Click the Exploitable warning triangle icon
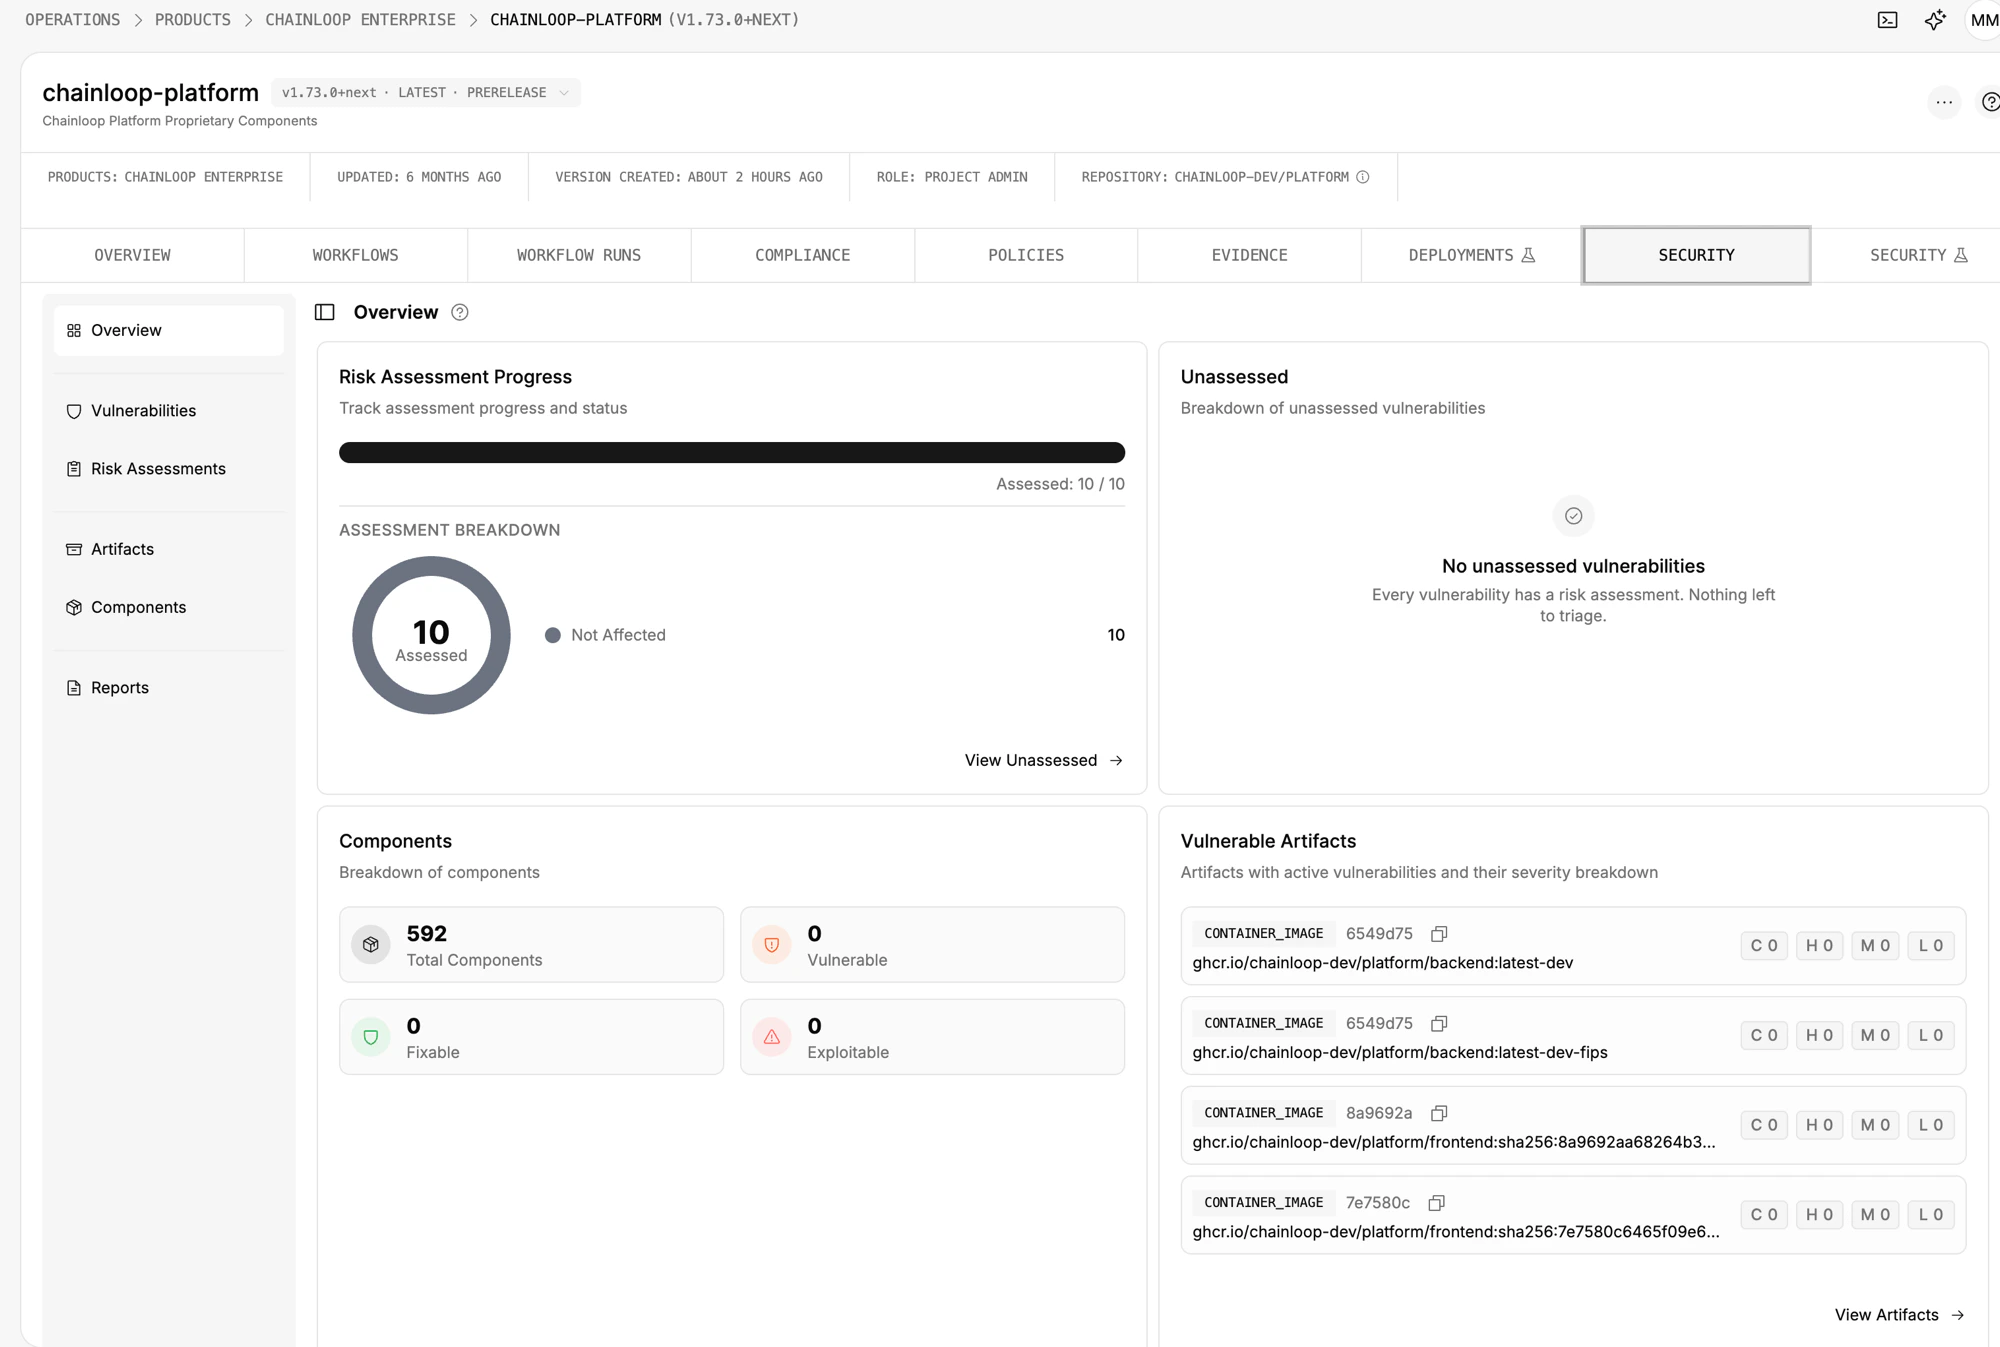The image size is (2000, 1347). pos(772,1037)
